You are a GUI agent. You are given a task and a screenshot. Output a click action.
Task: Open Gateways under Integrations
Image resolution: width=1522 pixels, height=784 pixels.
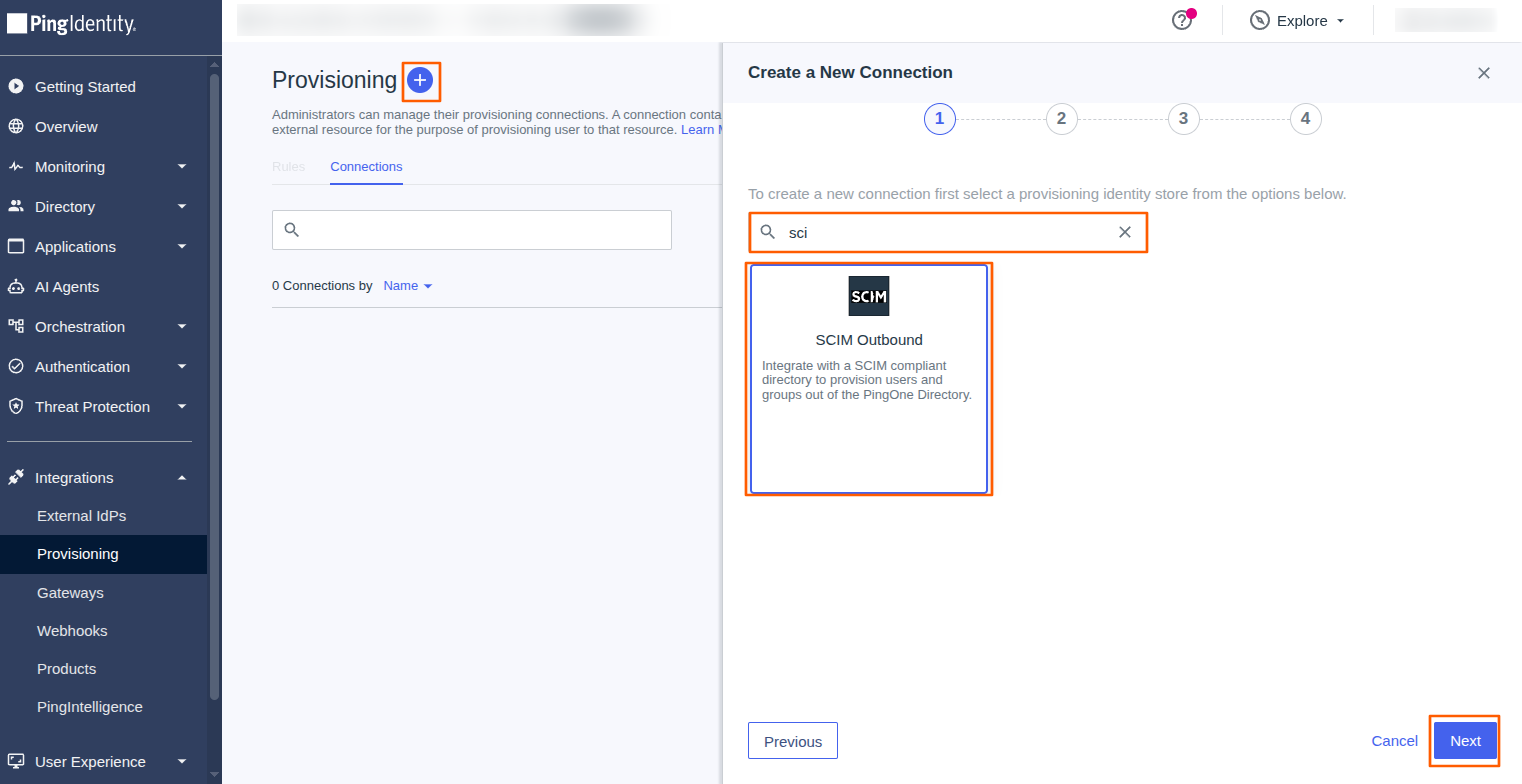click(70, 593)
